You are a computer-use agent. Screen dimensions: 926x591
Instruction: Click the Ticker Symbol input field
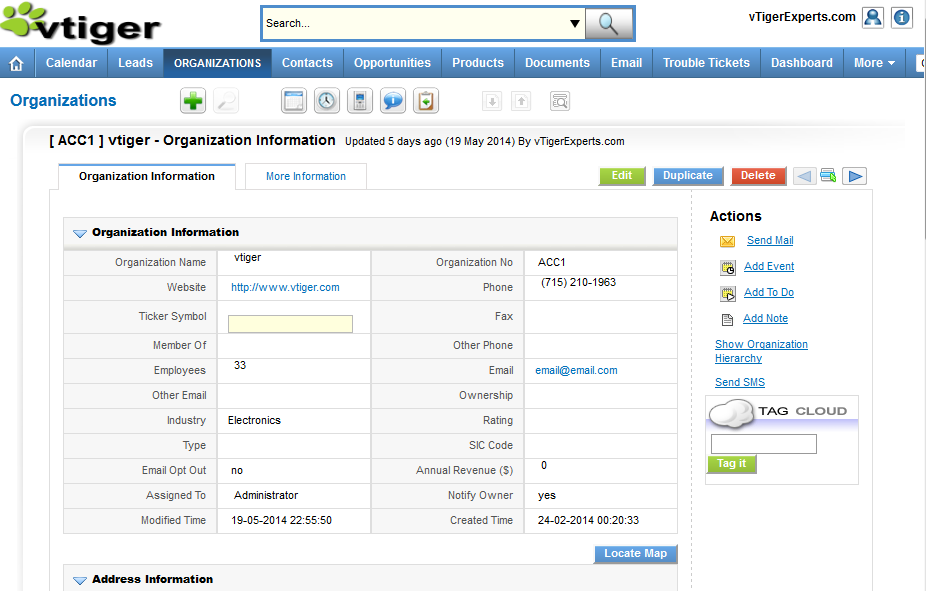click(x=291, y=324)
